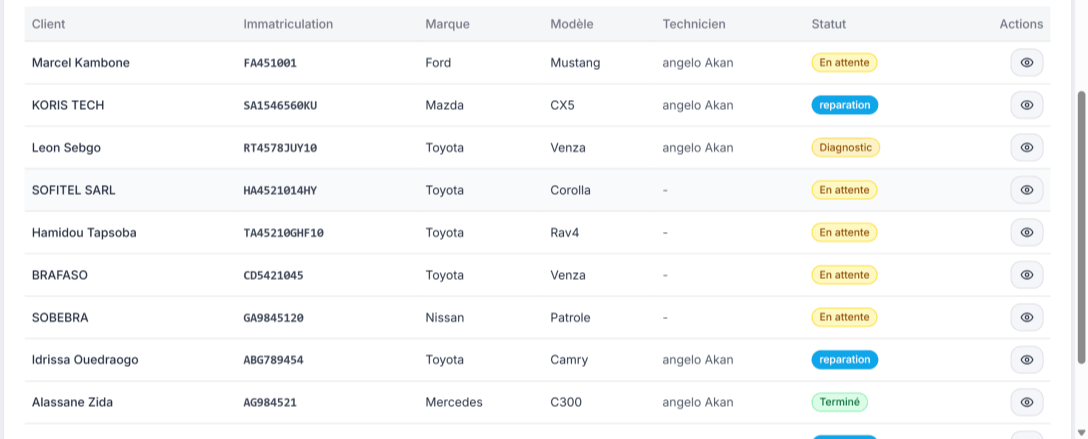This screenshot has height=439, width=1088.
Task: Click "reparation" badge for KORIS TECH
Action: click(x=844, y=105)
